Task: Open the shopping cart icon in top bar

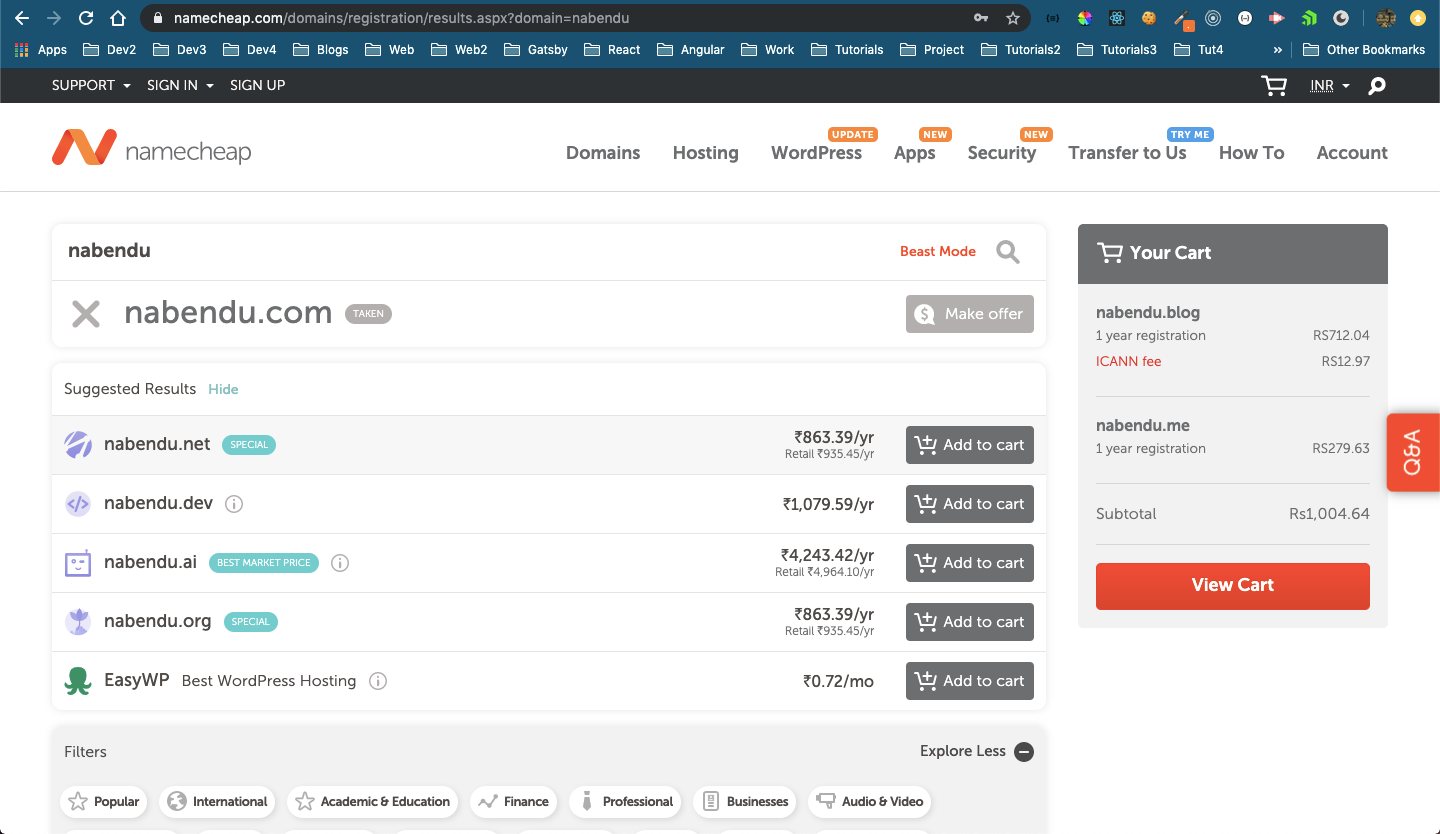Action: [1274, 86]
